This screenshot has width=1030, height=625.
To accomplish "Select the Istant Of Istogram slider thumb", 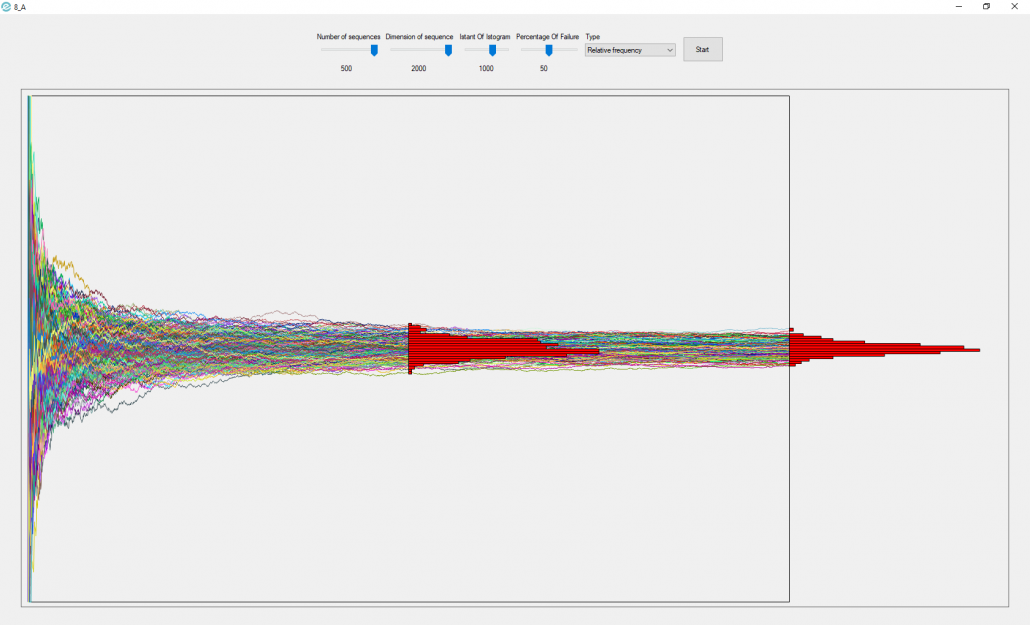I will pyautogui.click(x=492, y=50).
